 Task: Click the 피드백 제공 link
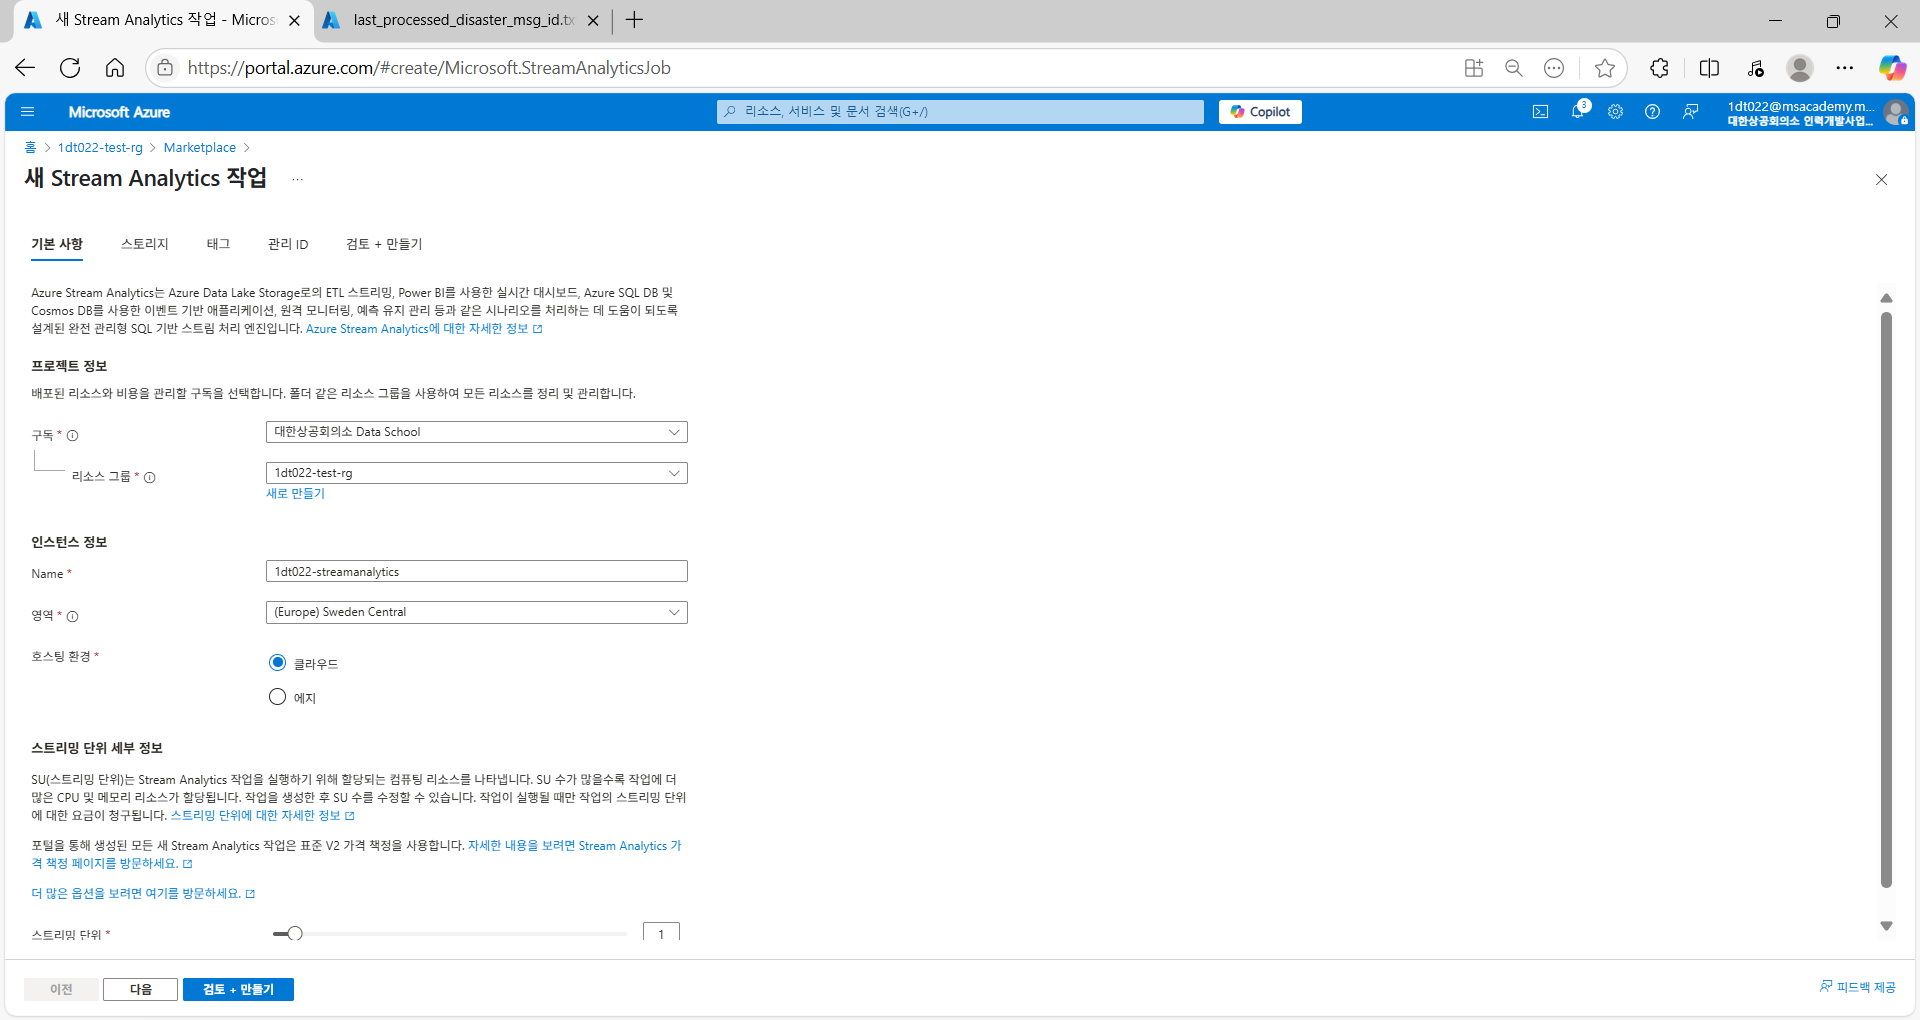click(1857, 987)
